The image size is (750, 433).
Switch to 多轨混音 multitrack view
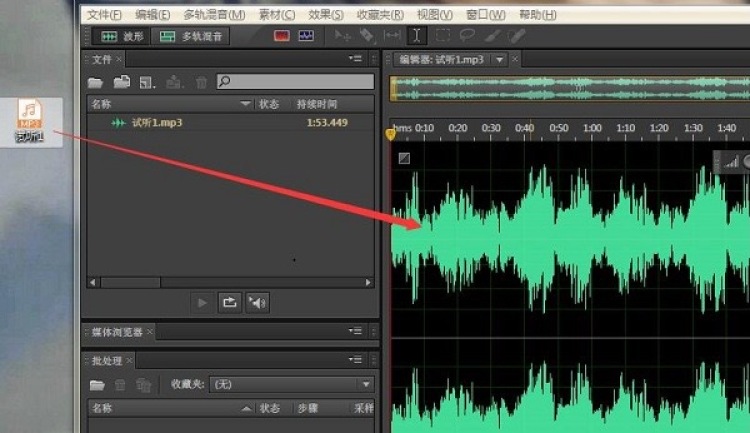tap(190, 36)
